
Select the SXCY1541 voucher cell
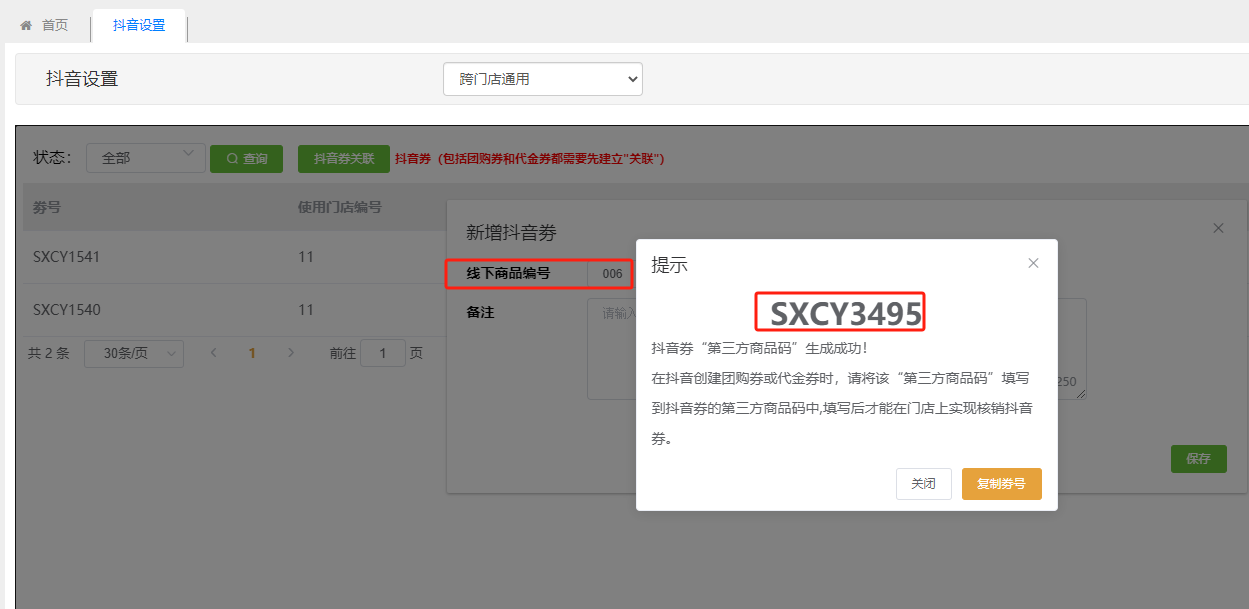[67, 257]
